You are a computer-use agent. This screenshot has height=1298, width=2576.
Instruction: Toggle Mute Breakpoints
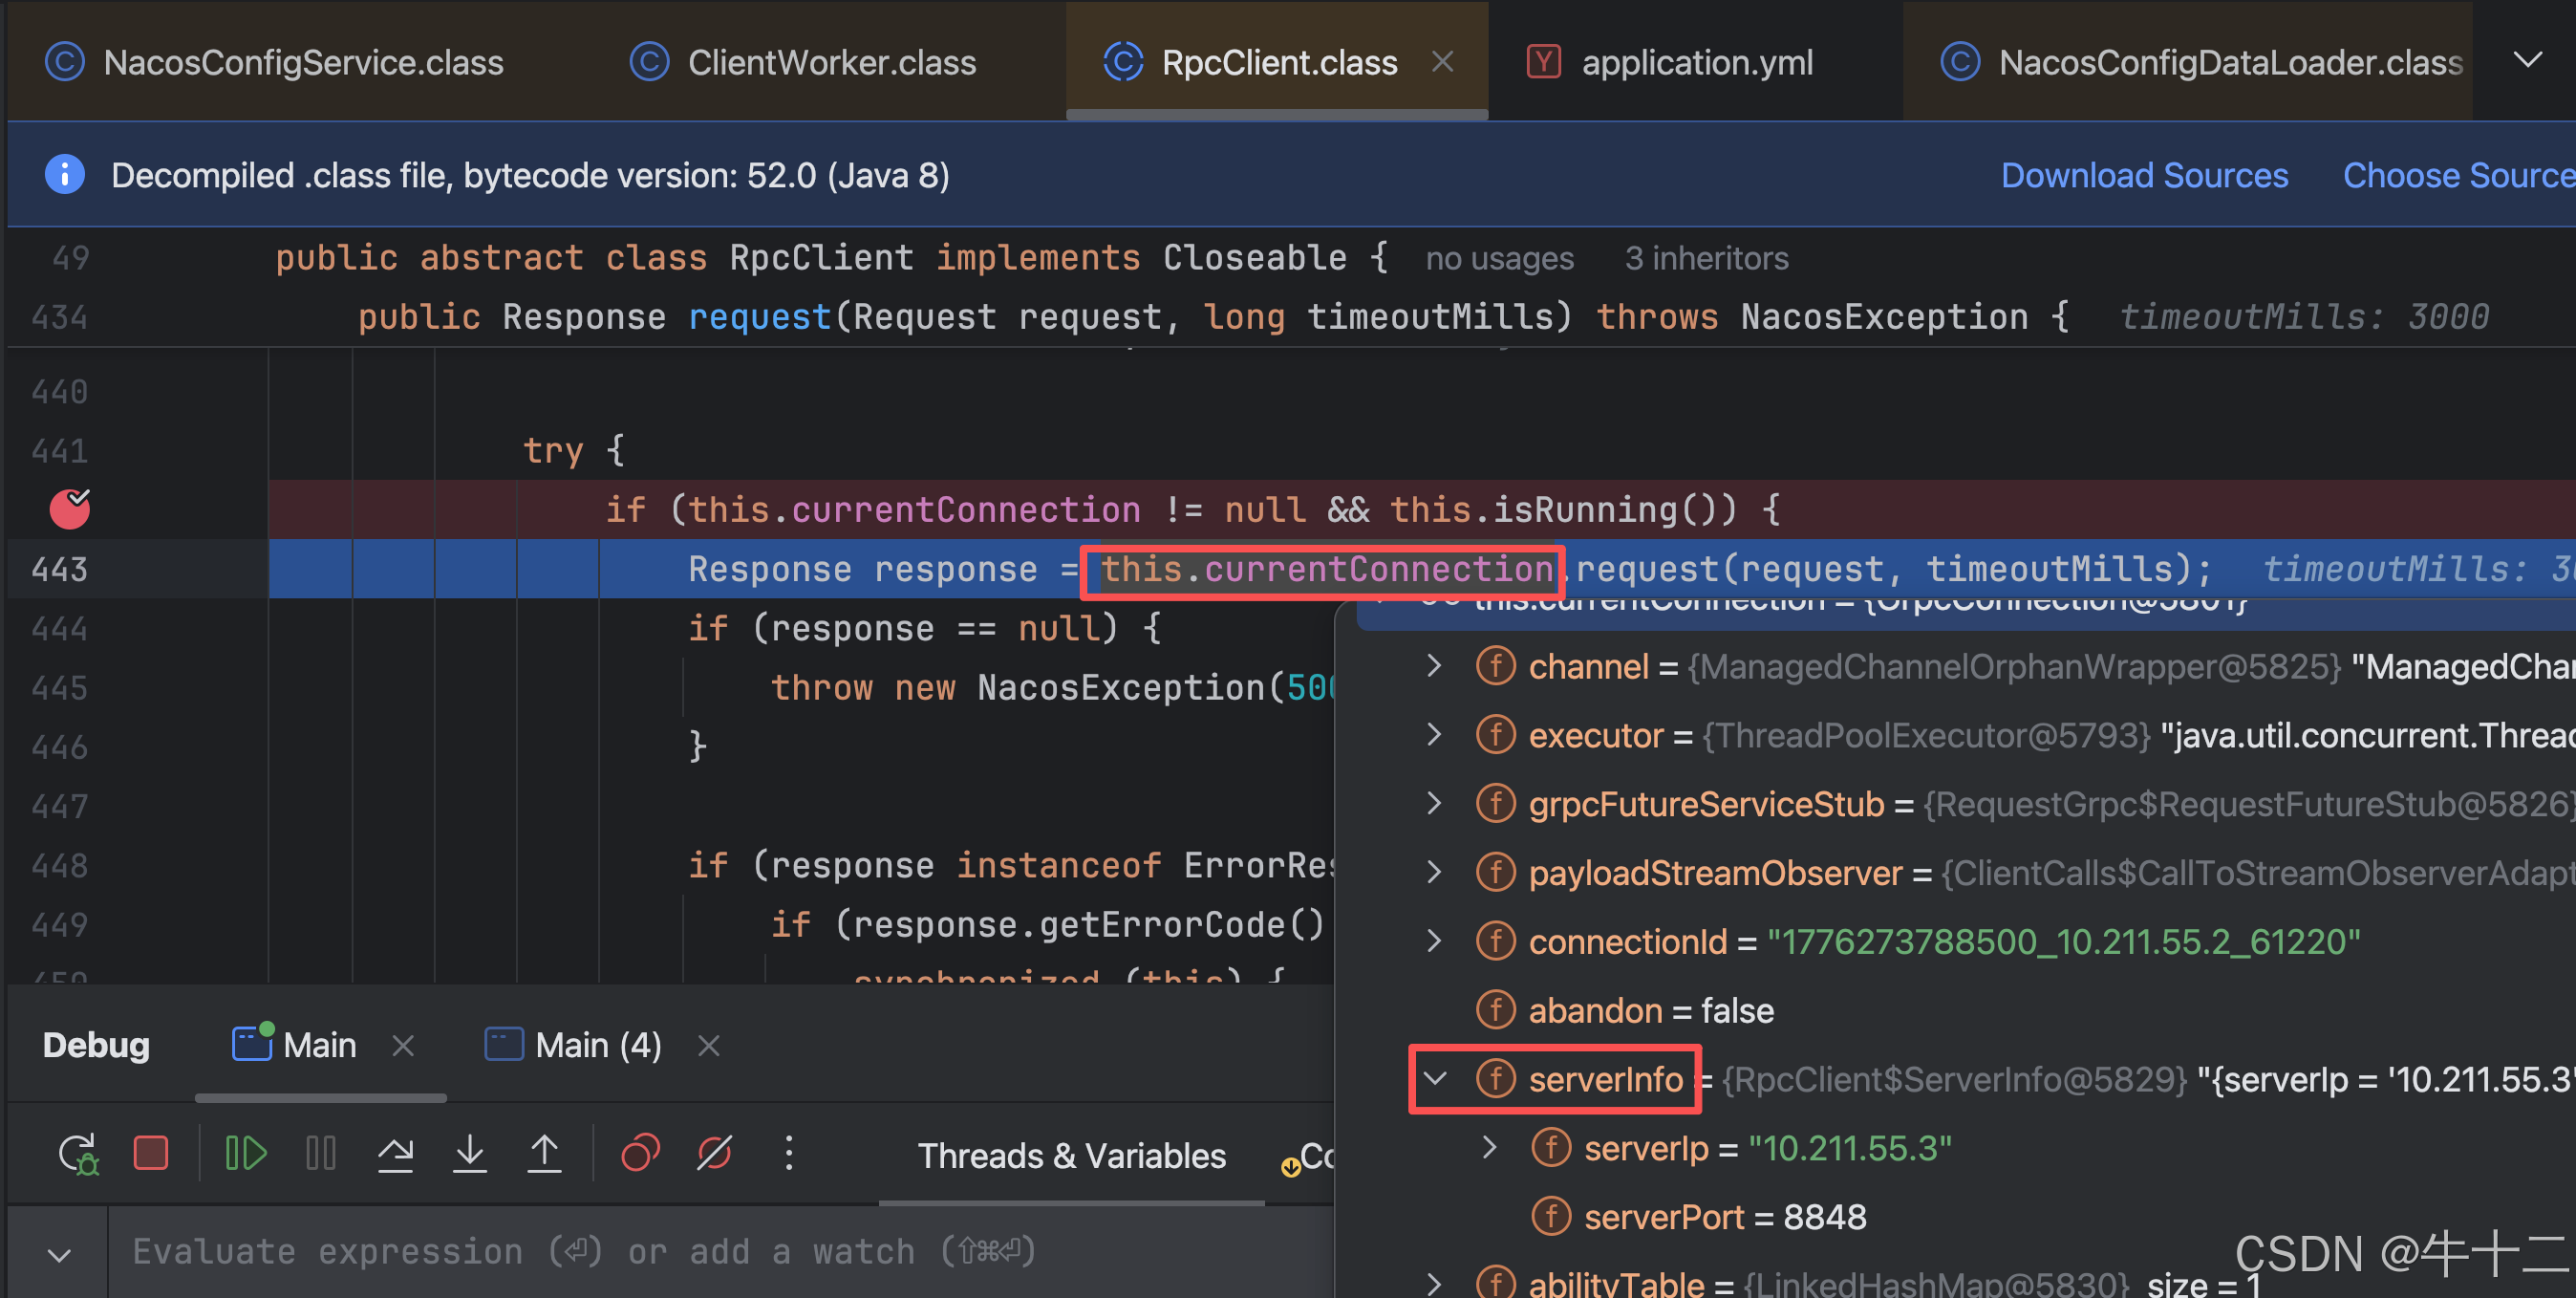click(x=715, y=1154)
